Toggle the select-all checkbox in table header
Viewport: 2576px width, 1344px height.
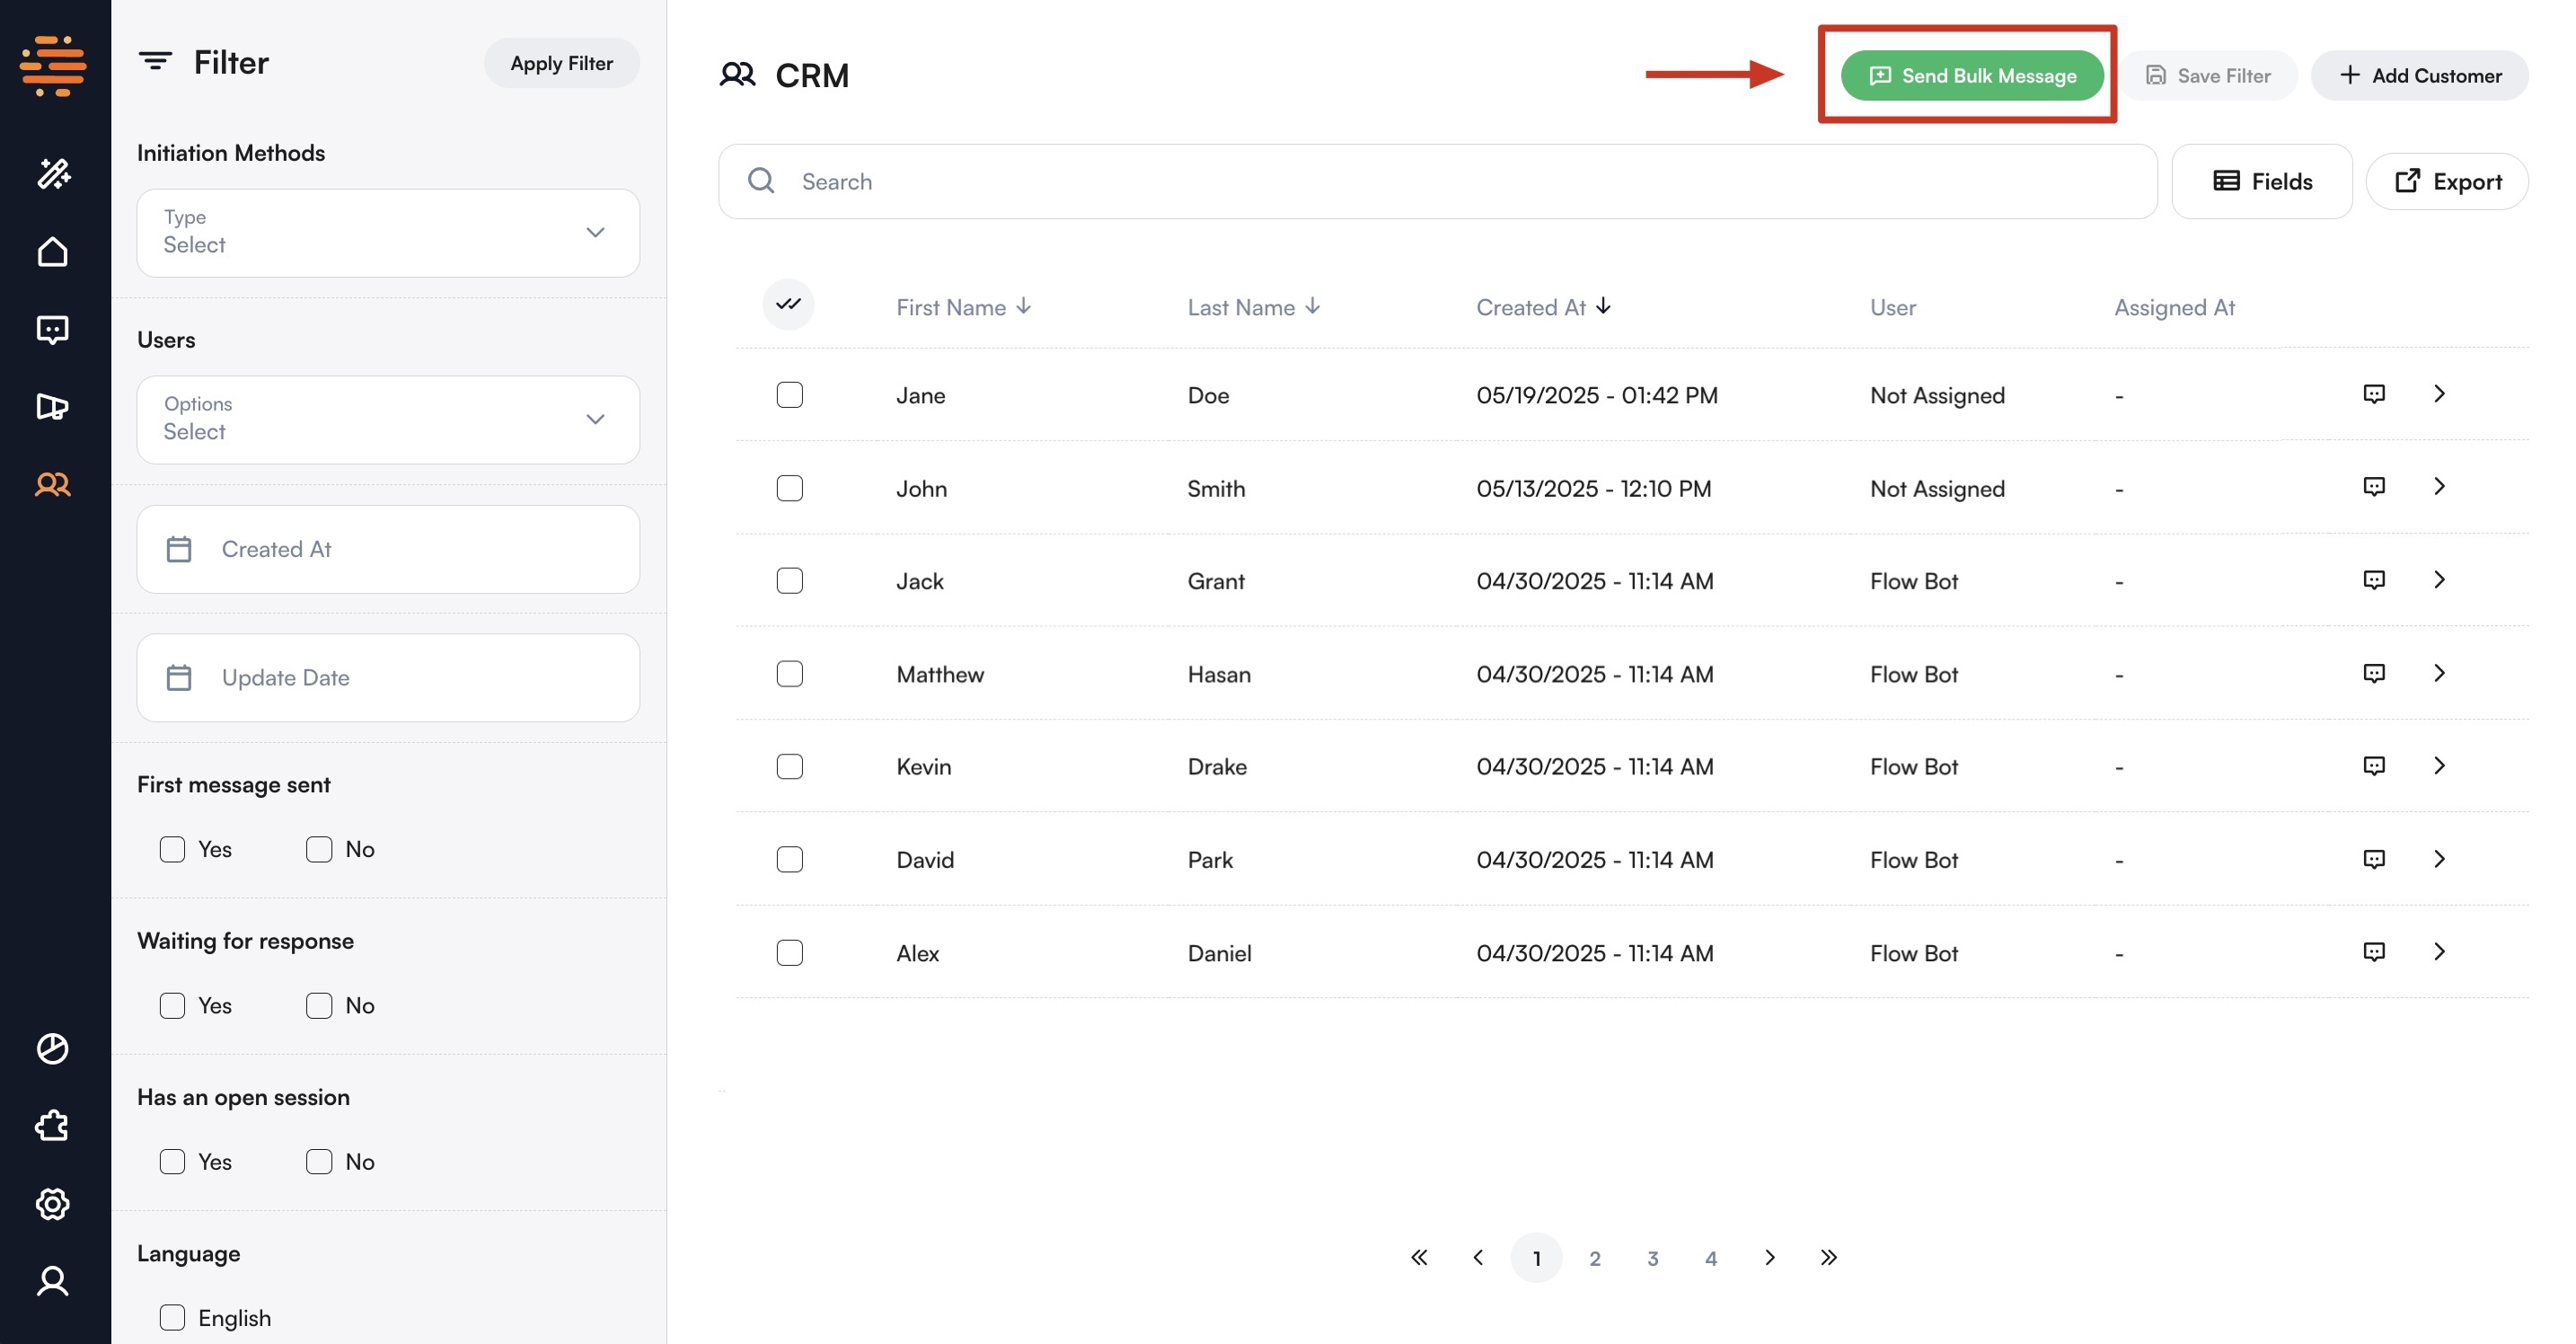click(788, 305)
